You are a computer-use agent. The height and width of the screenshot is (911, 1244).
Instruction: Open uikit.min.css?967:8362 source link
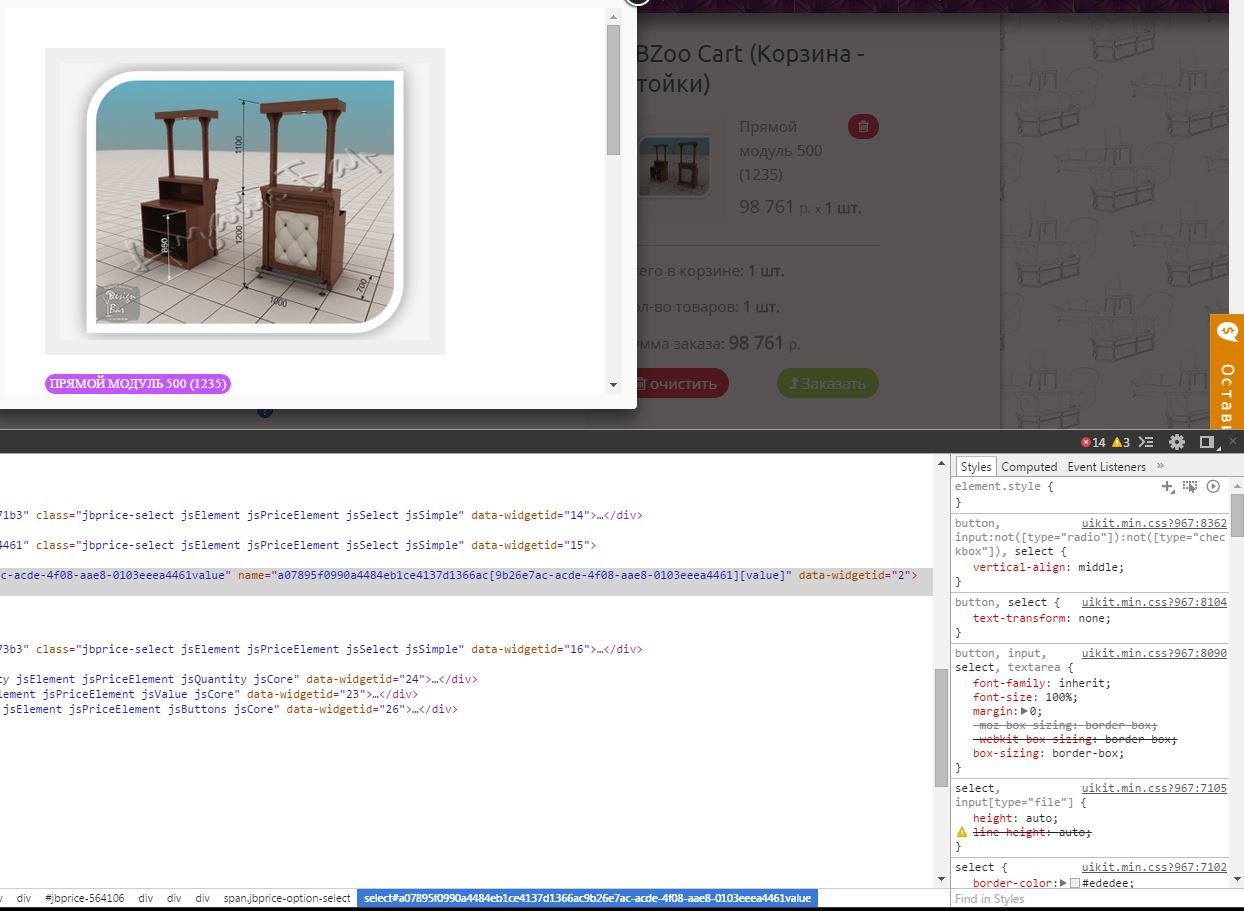click(1154, 523)
